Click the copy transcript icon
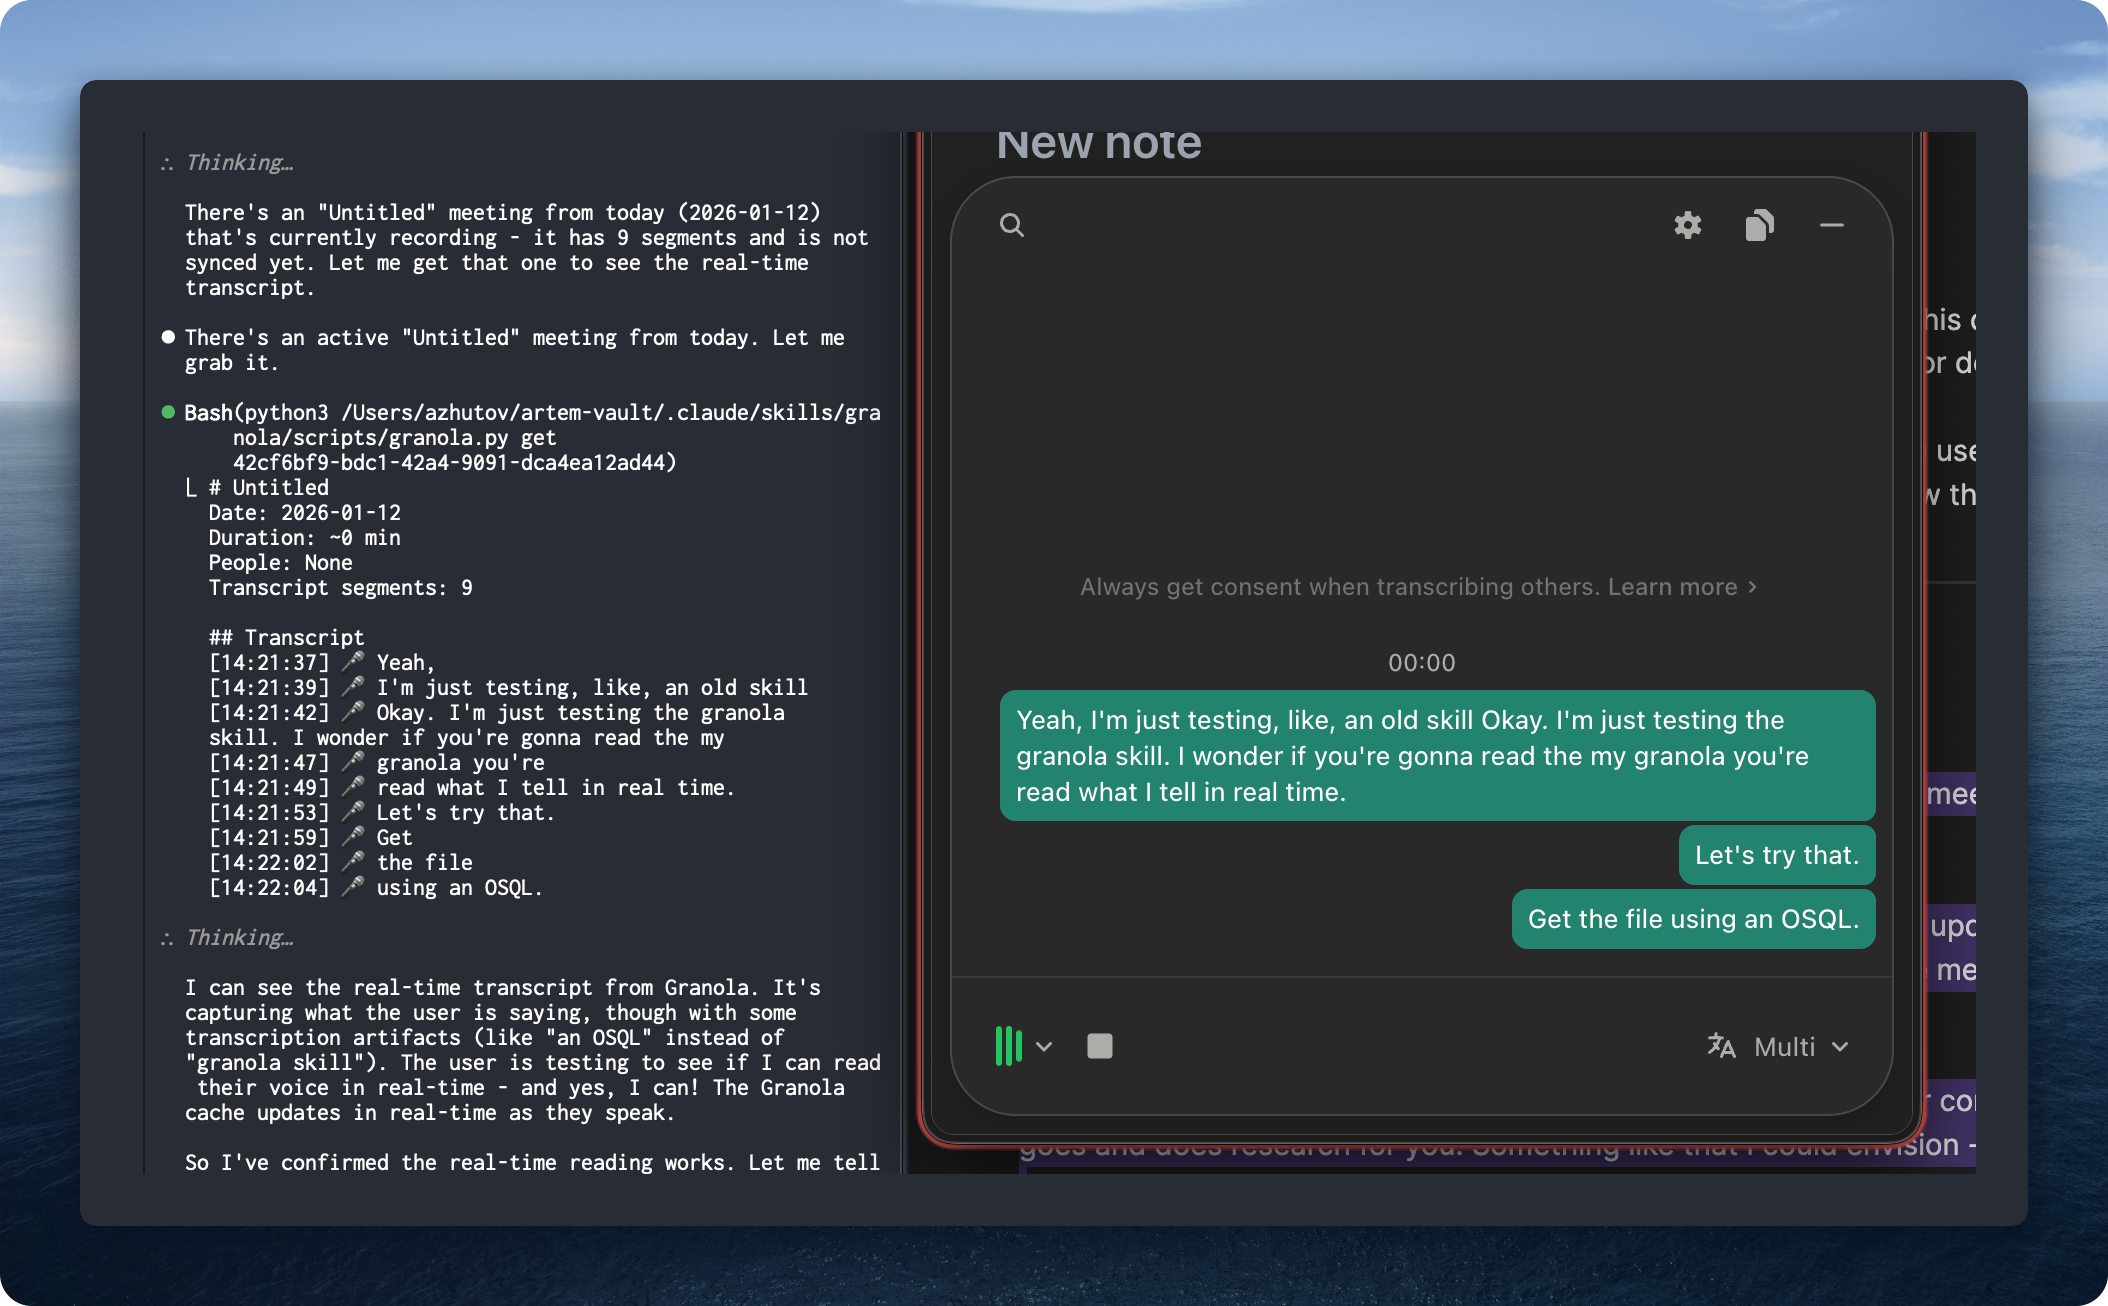The image size is (2108, 1306). tap(1759, 226)
